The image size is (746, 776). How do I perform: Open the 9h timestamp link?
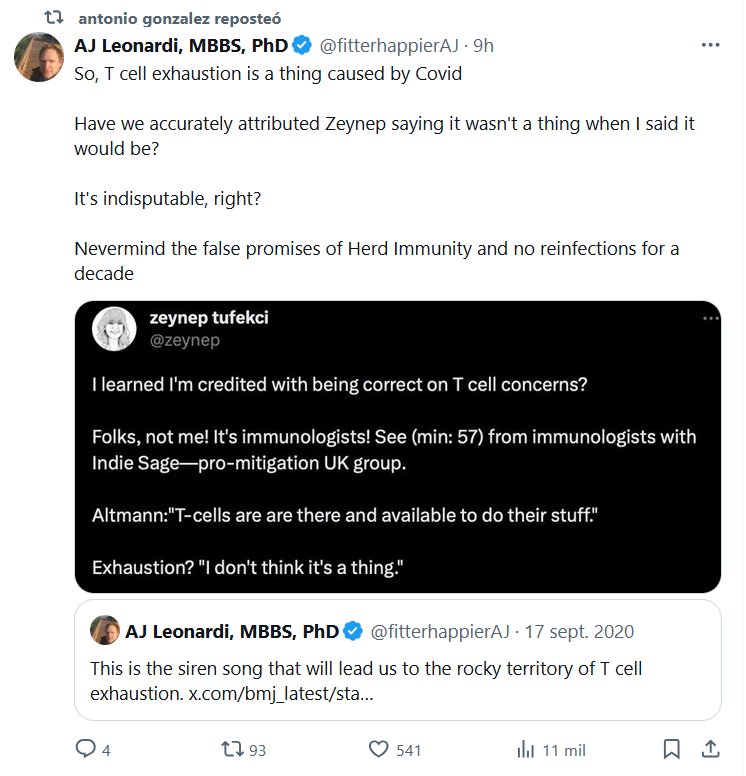(484, 45)
